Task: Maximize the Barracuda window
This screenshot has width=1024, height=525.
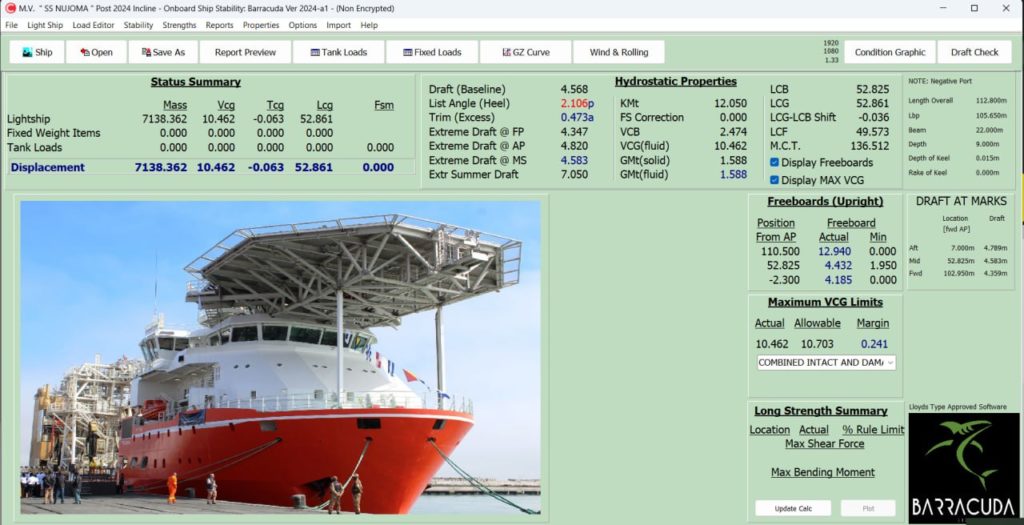Action: coord(974,8)
